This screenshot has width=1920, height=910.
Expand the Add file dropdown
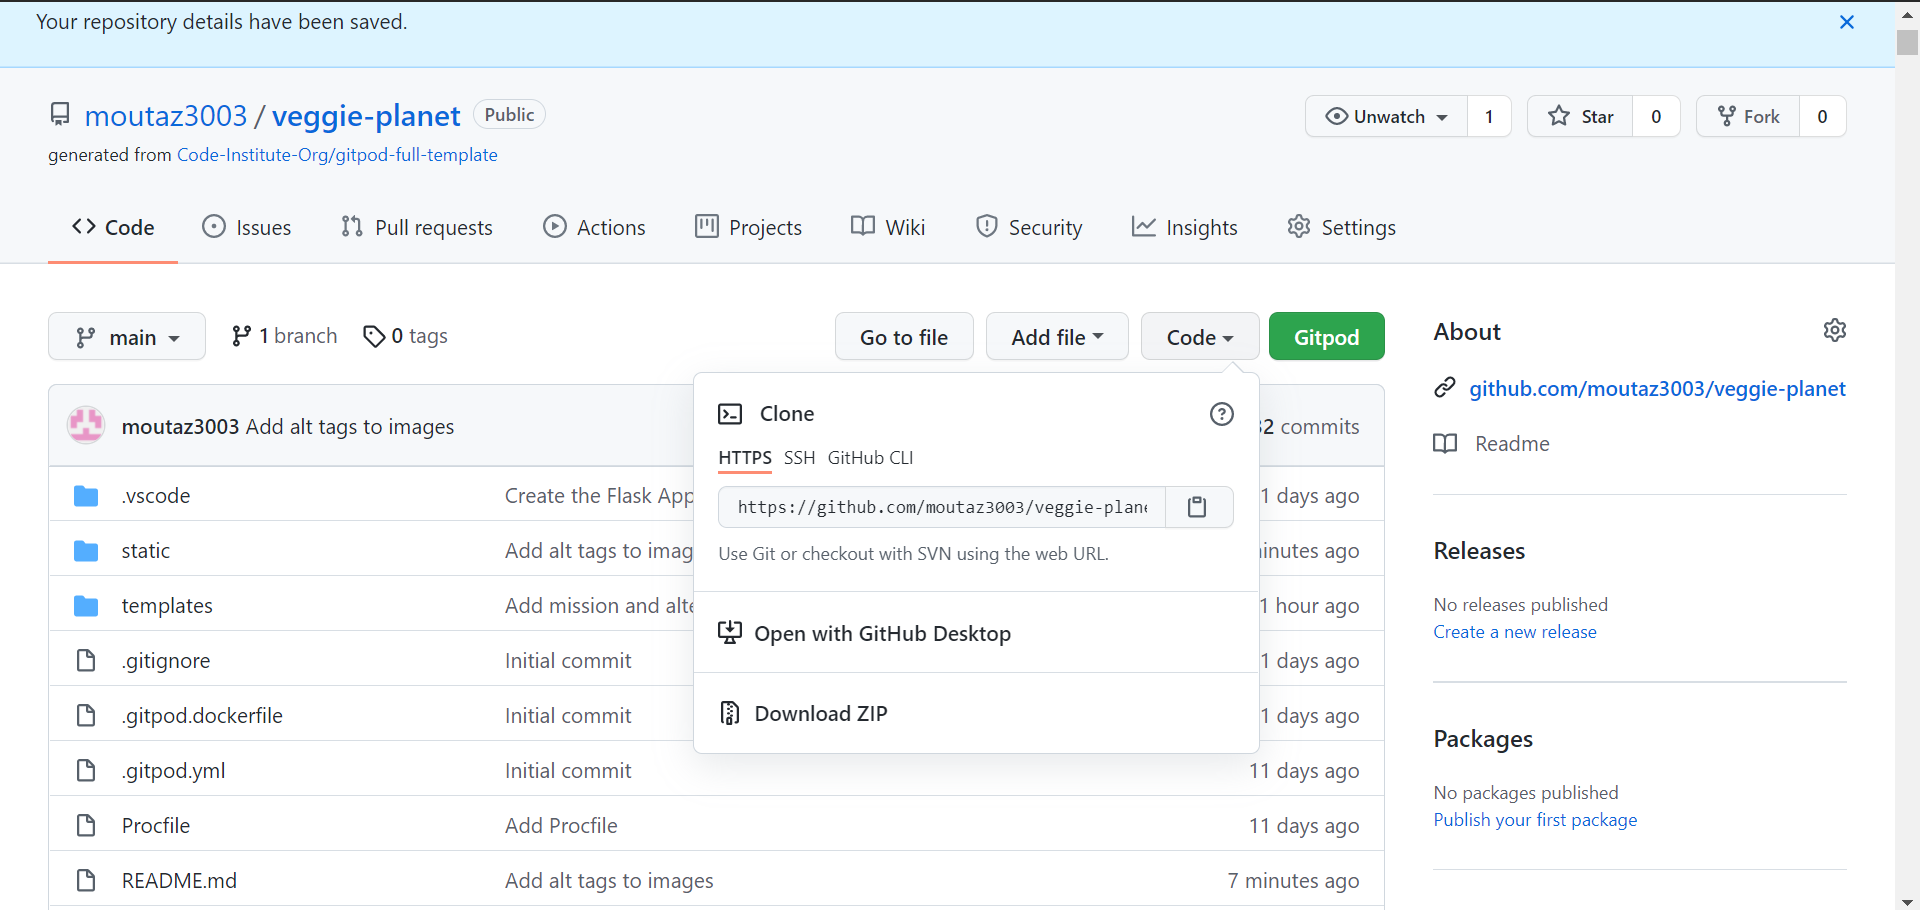click(x=1057, y=337)
